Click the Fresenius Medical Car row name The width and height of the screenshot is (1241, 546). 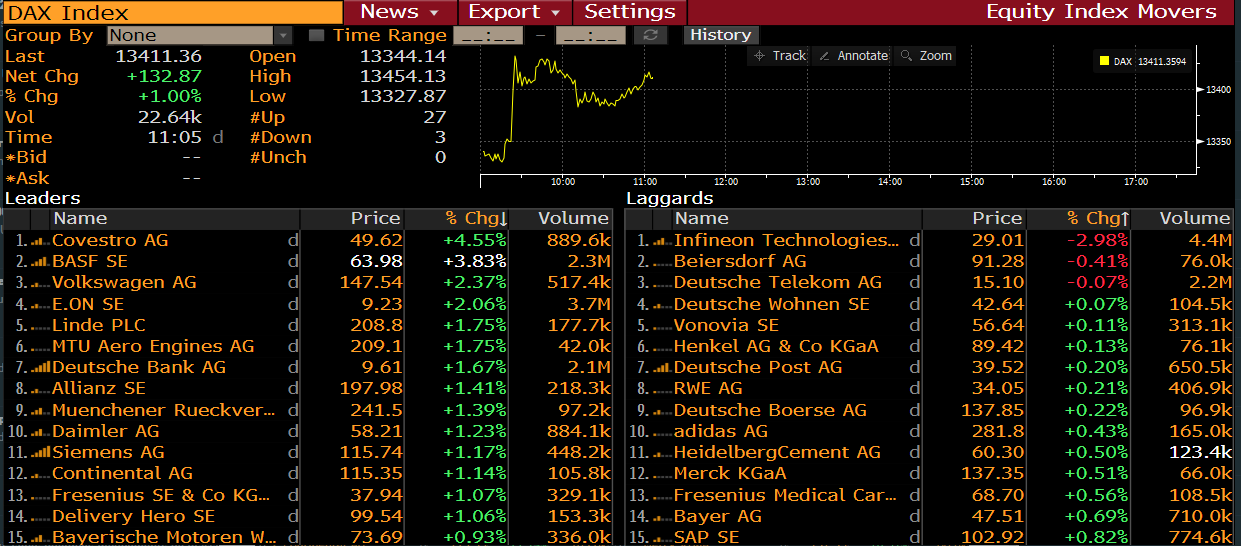pos(786,496)
